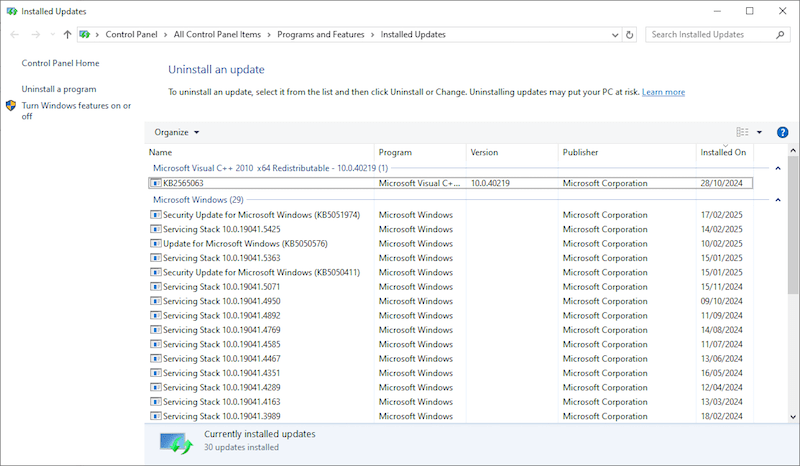Select Servicing Stack 10.0.19041.4351
This screenshot has width=800, height=466.
451,373
